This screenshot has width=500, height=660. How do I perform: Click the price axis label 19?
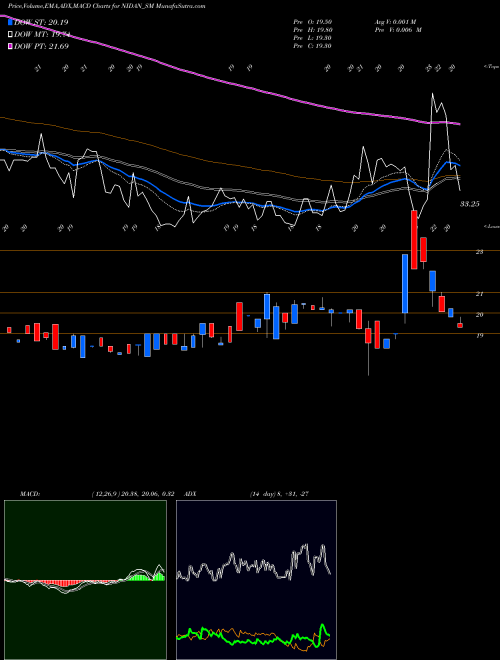coord(479,335)
